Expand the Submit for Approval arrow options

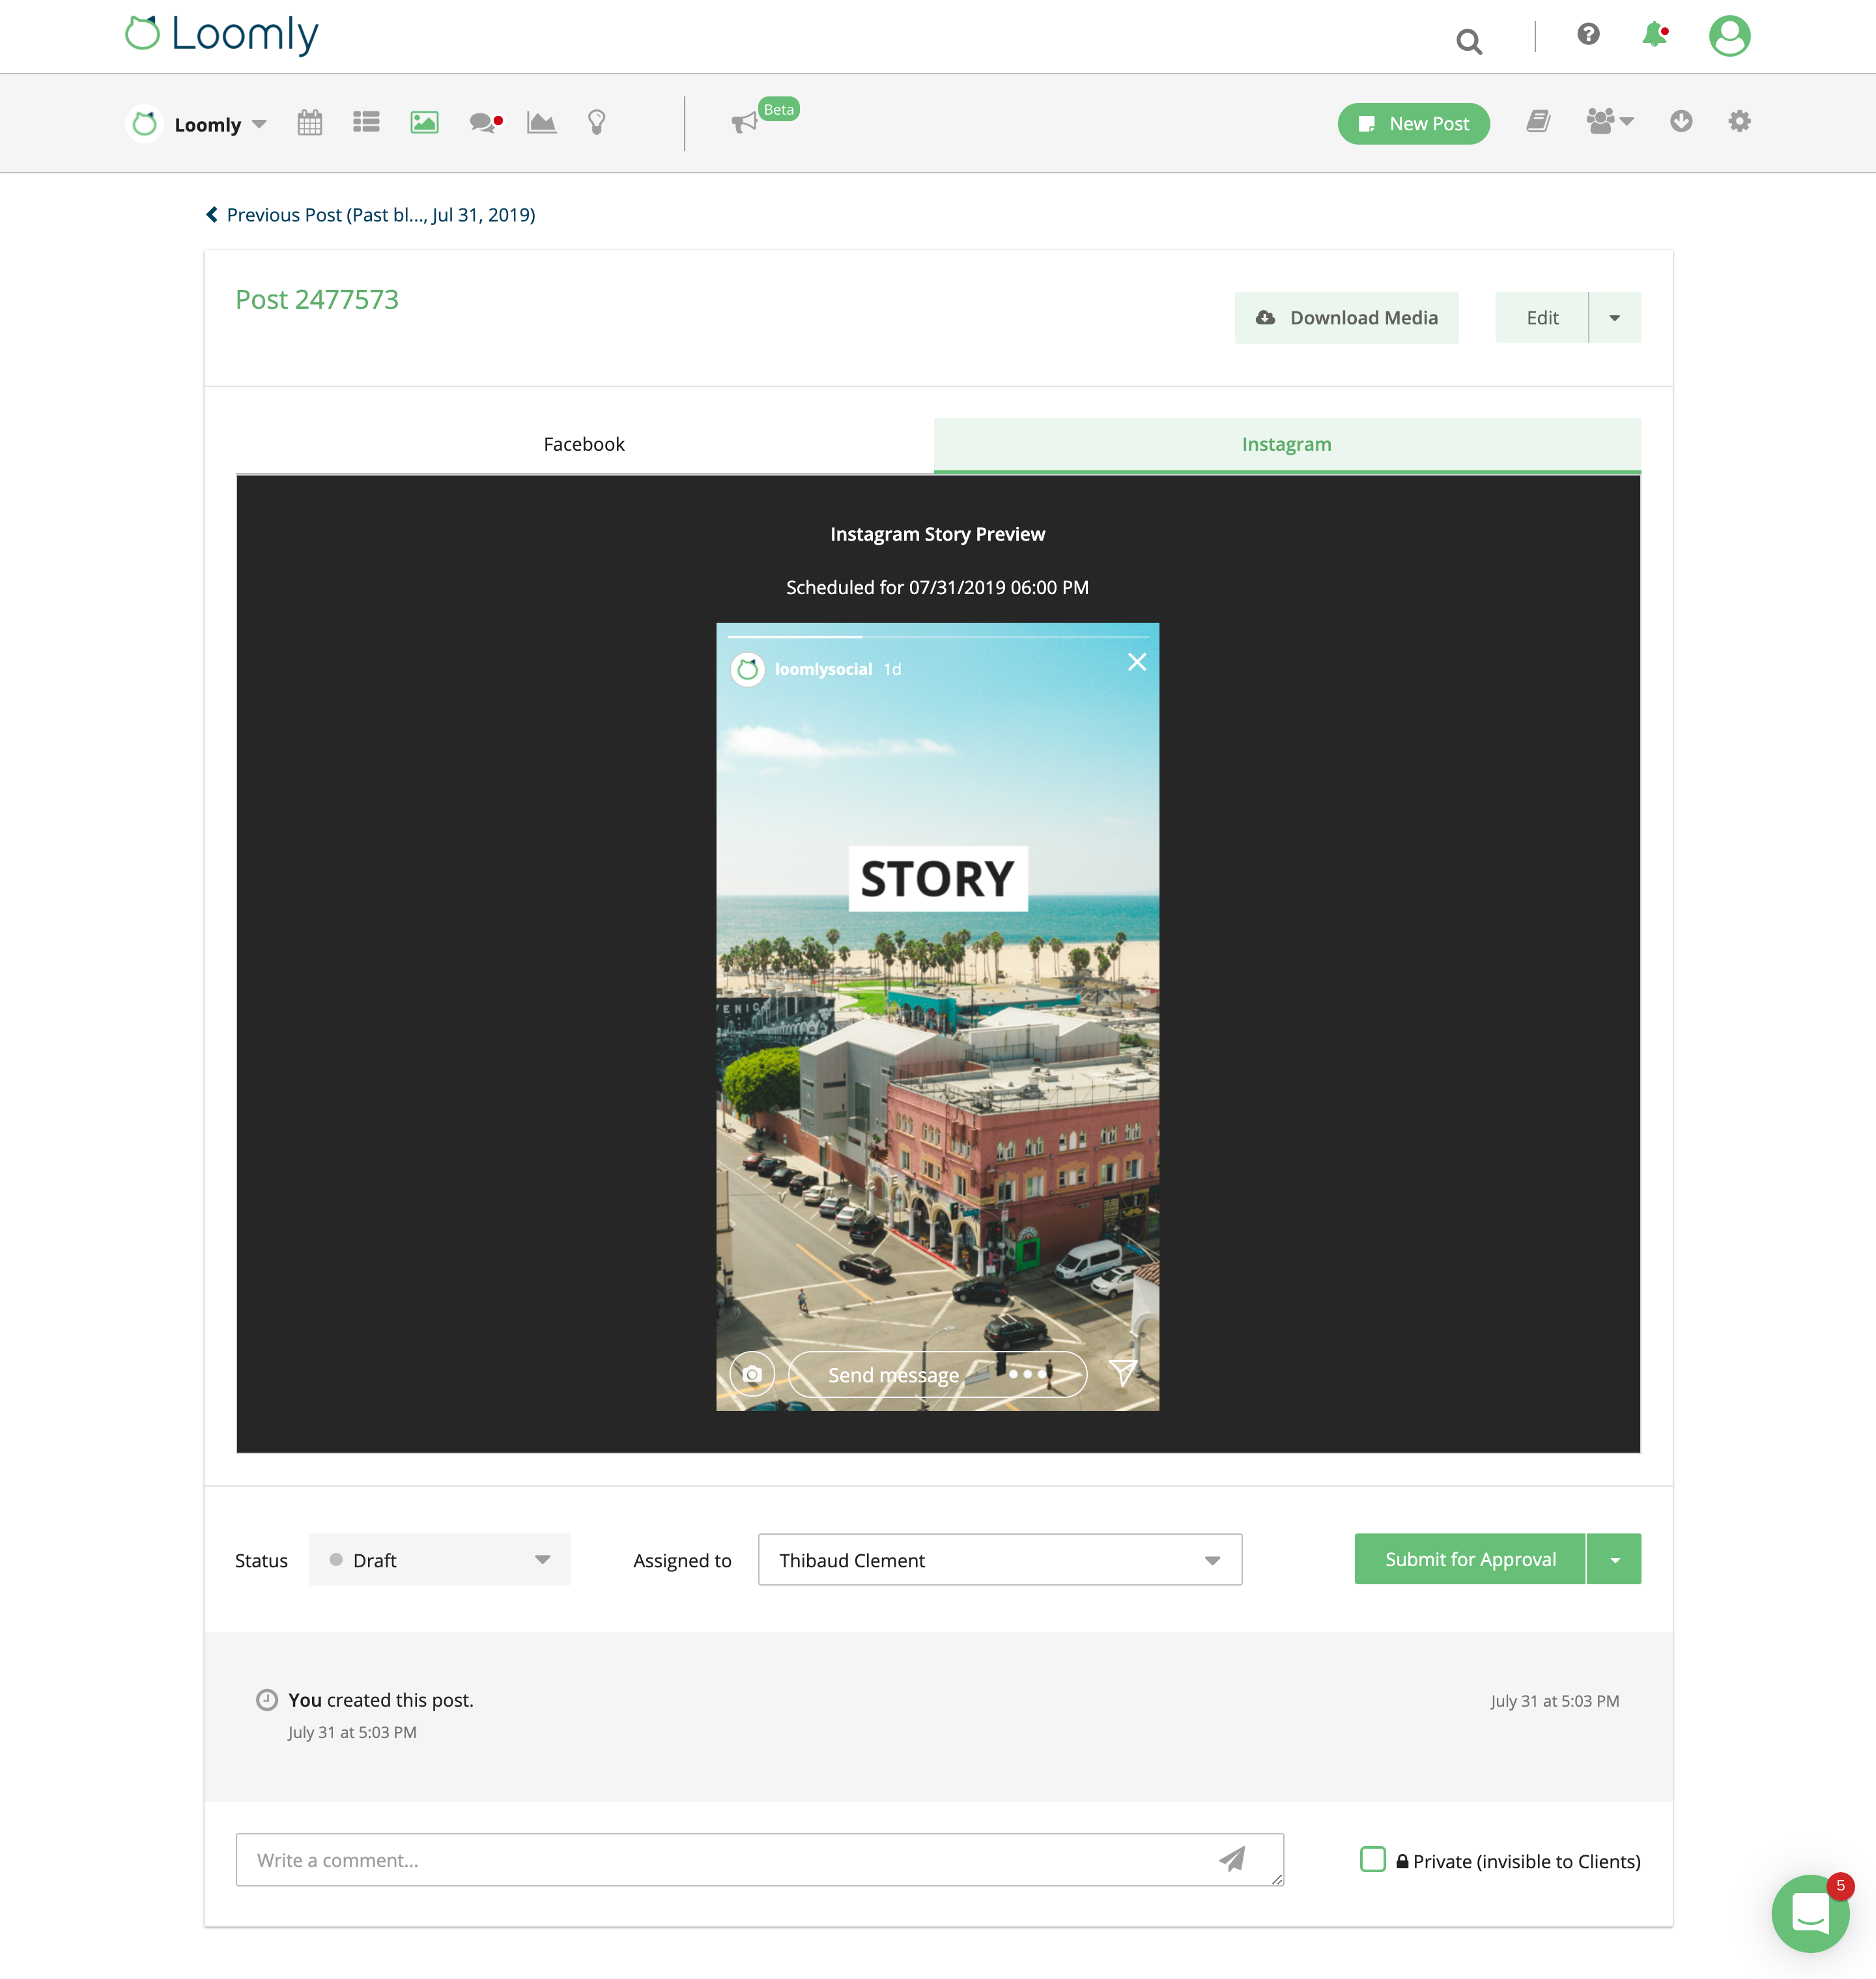1614,1559
